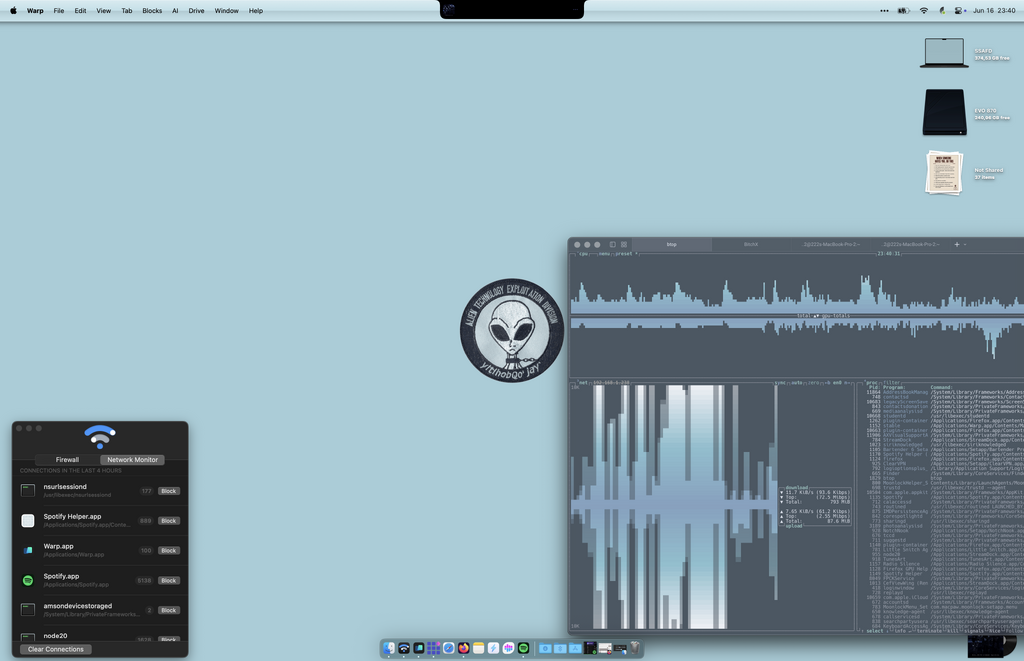This screenshot has width=1024, height=661.
Task: Open the AI menu
Action: (x=175, y=10)
